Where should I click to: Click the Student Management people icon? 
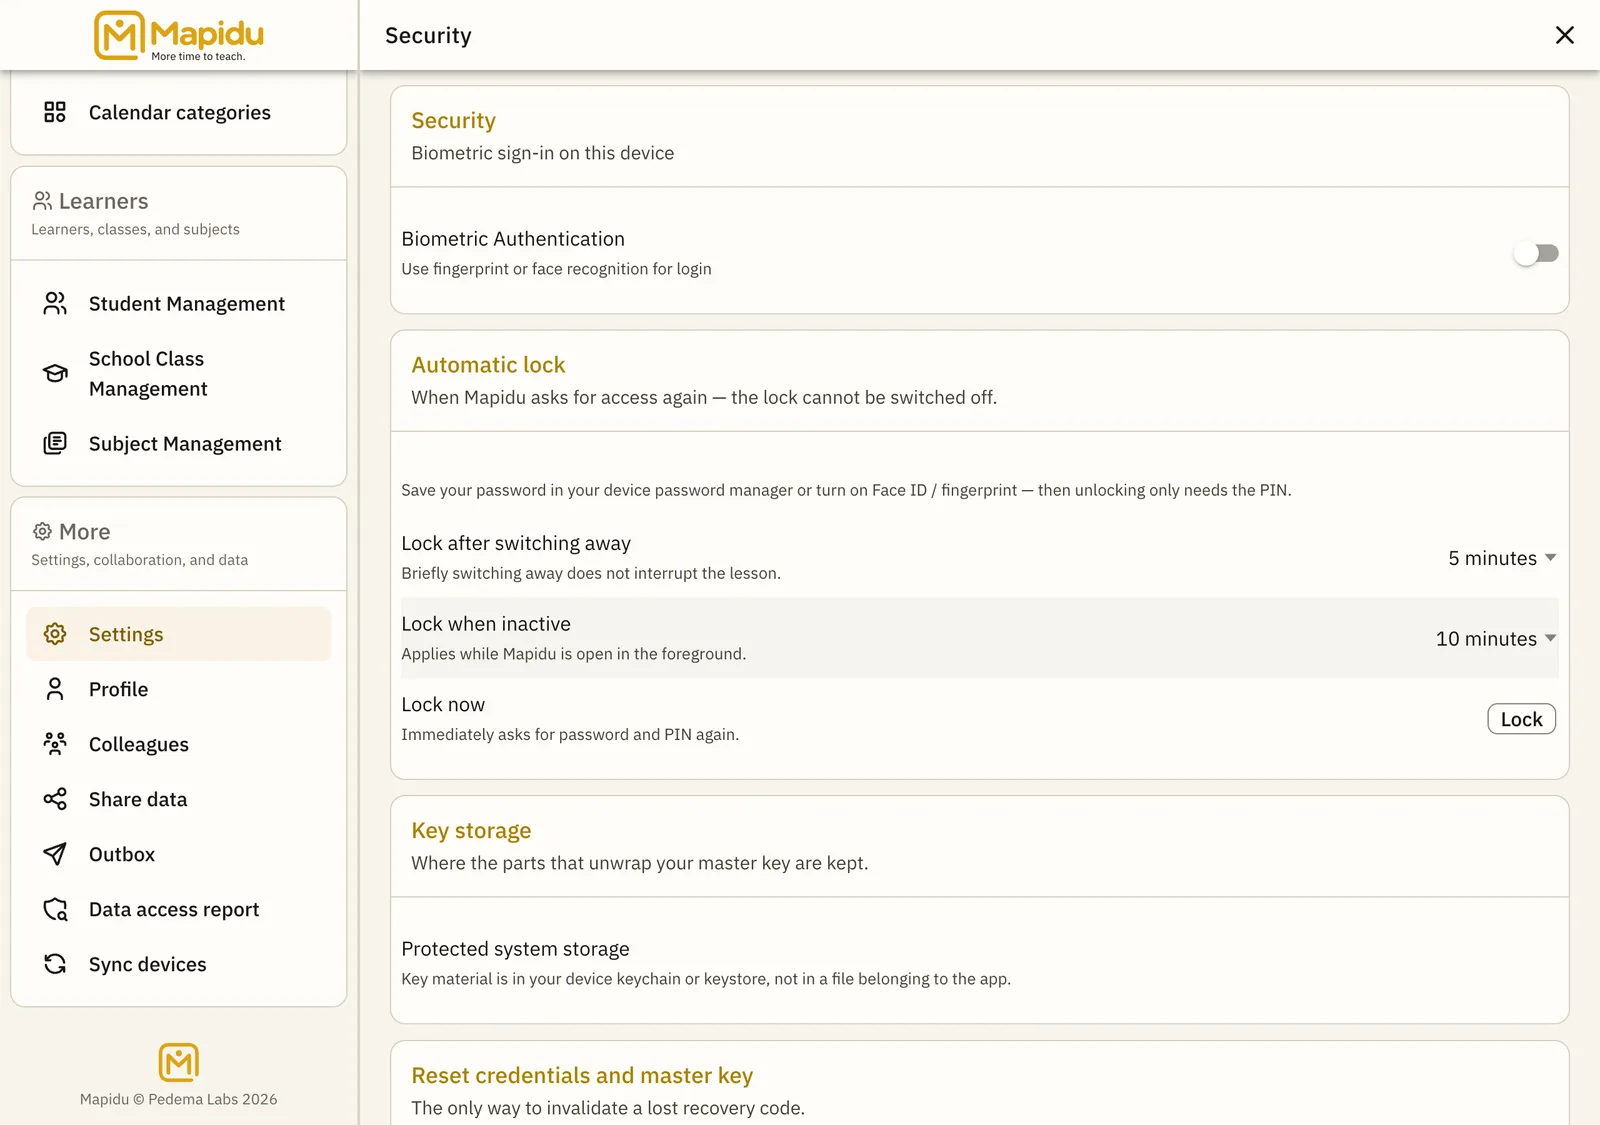pos(55,303)
